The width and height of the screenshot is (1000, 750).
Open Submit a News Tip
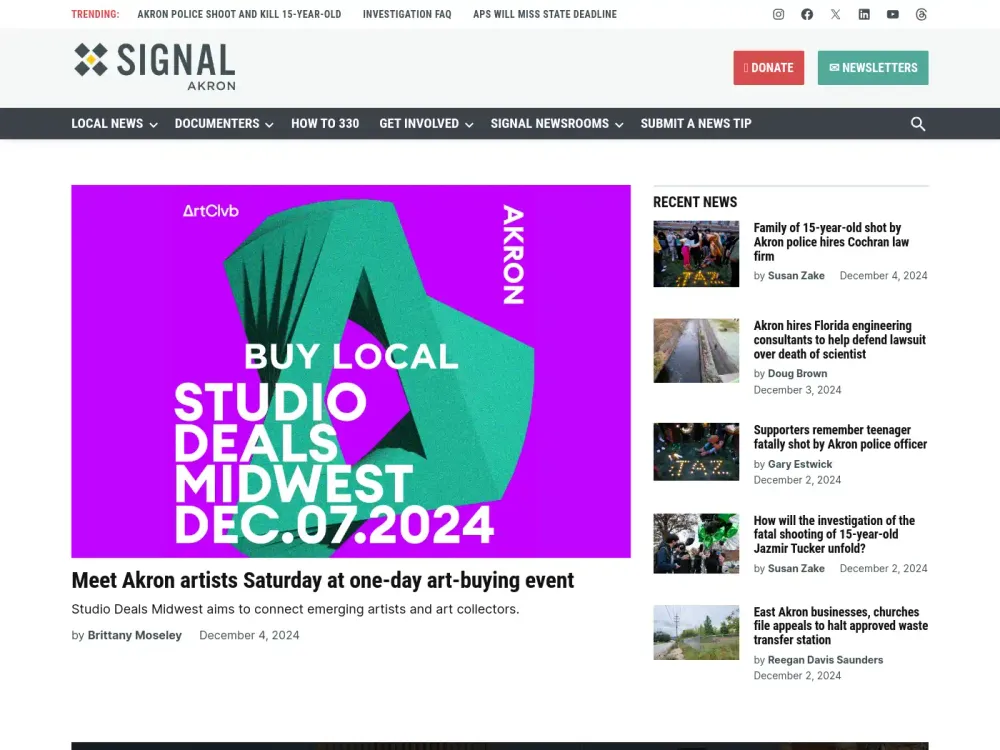coord(695,123)
